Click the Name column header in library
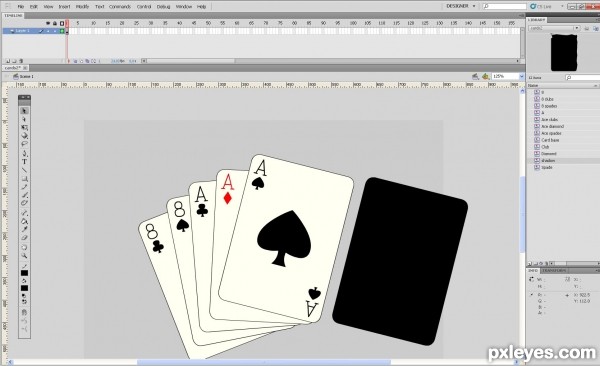600x366 pixels. tap(533, 86)
